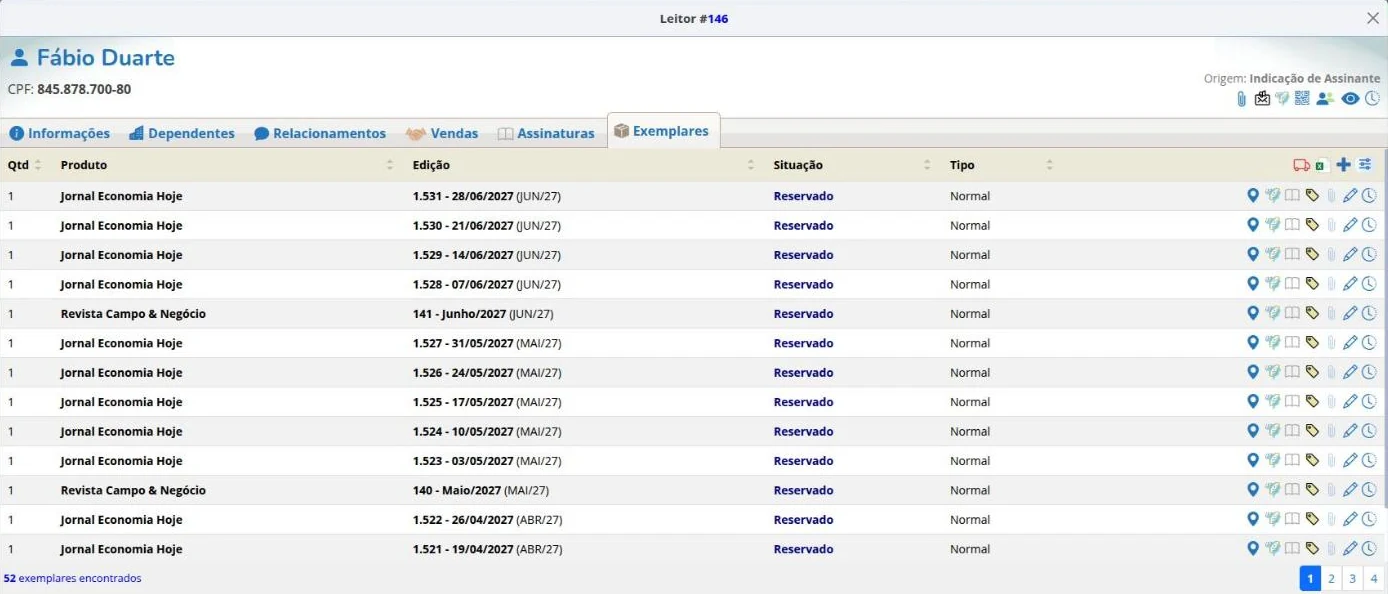Click the tag icon for edition 1.530

point(1312,225)
